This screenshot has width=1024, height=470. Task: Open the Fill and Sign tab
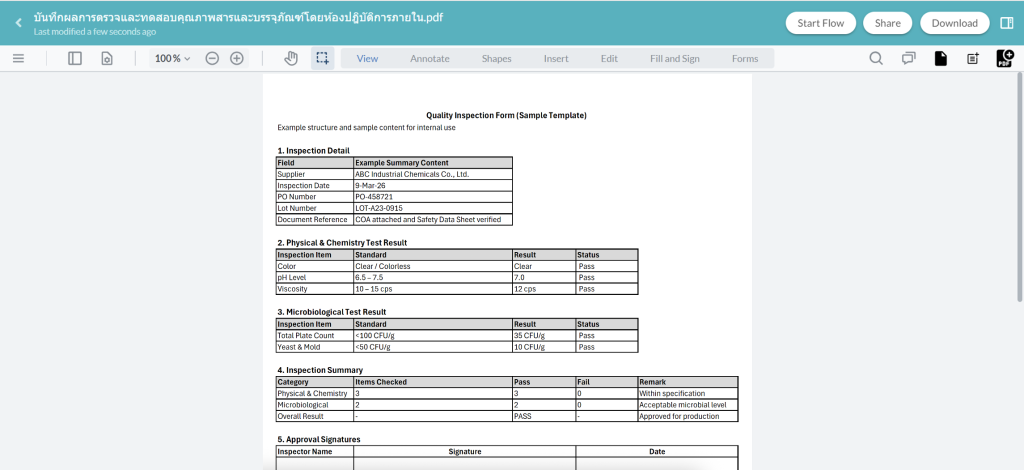[x=674, y=58]
